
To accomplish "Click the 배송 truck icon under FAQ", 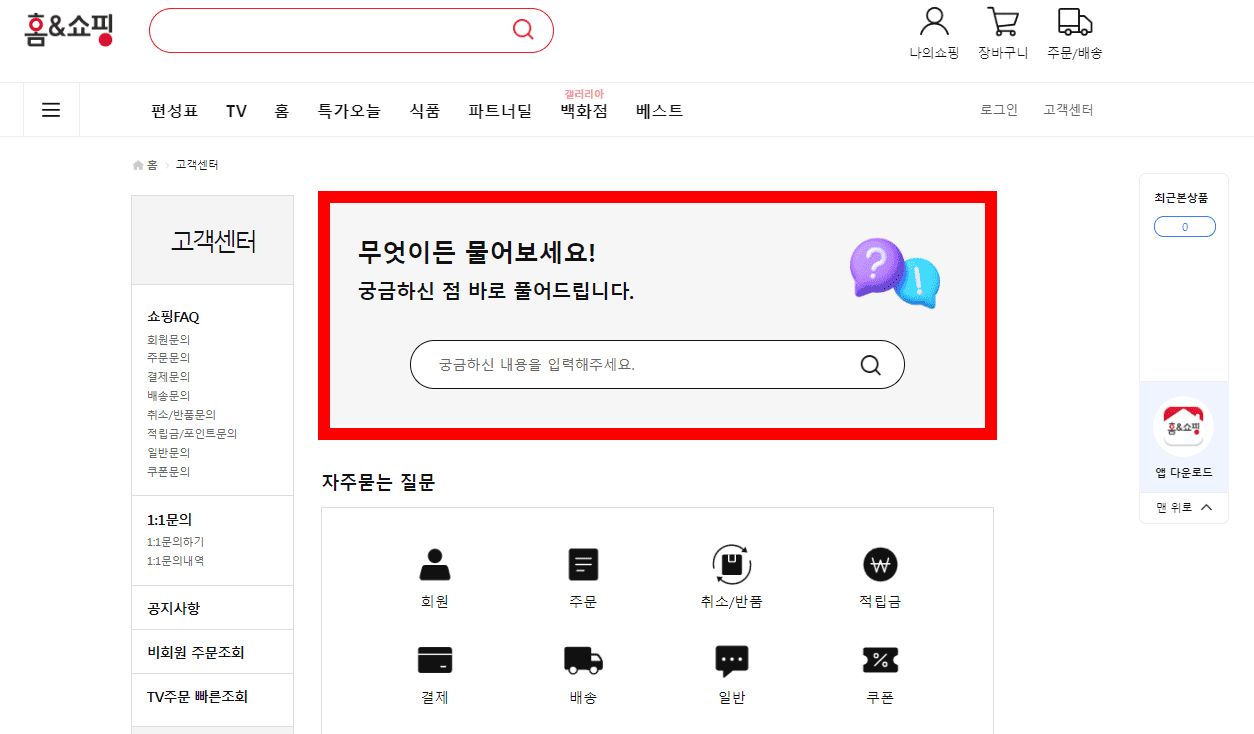I will click(x=583, y=660).
